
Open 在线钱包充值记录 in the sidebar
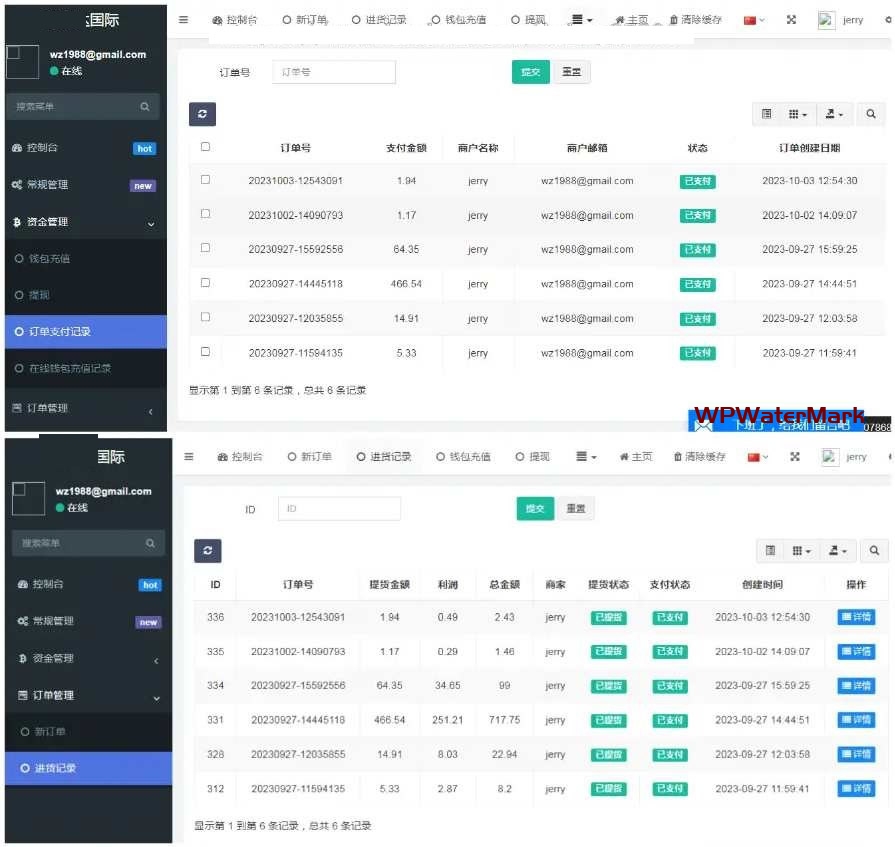(x=70, y=368)
